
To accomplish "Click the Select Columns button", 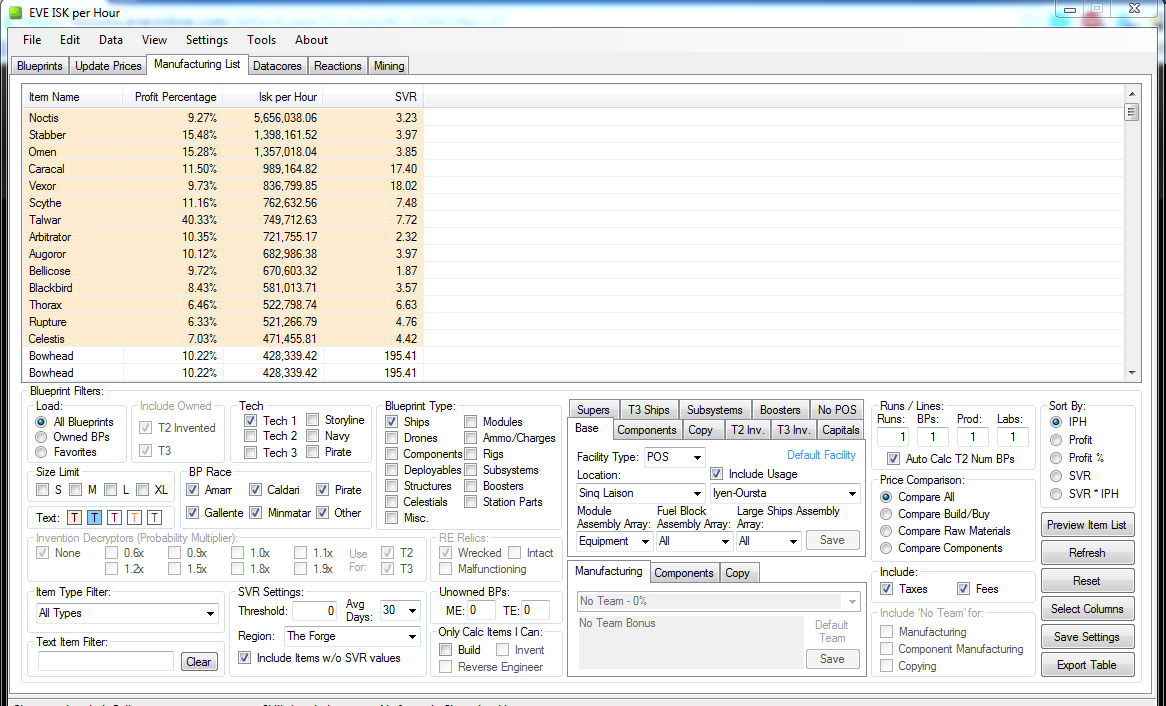I will [x=1086, y=609].
